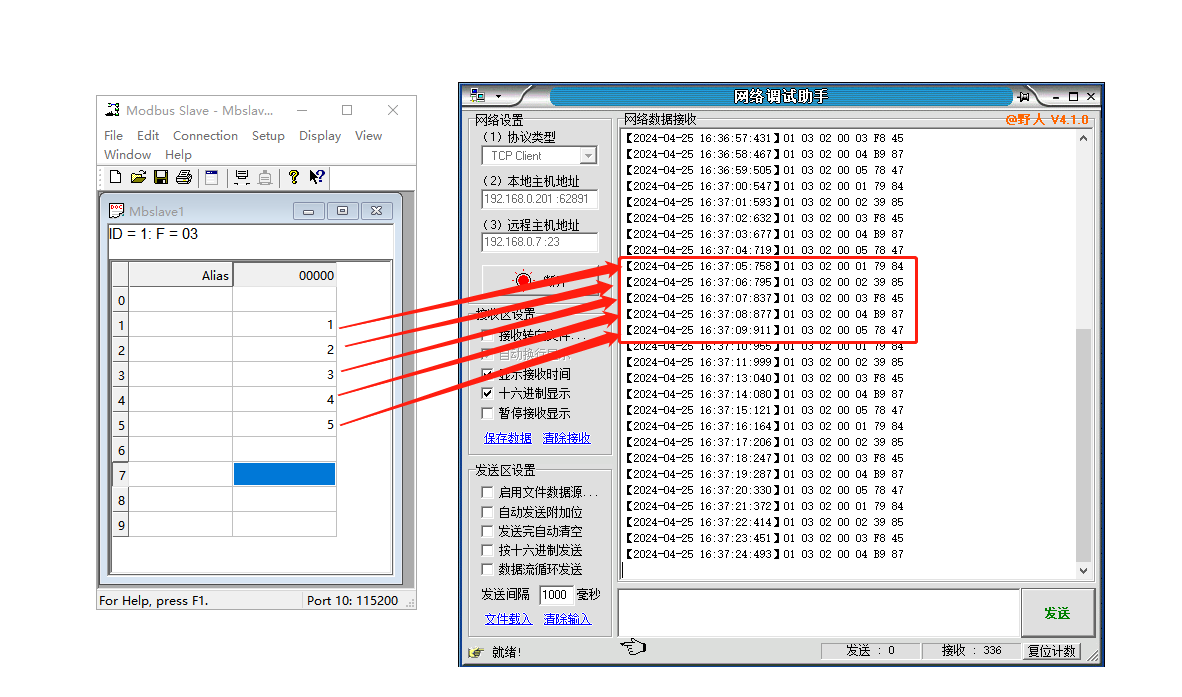Toggle the 暂停接收显示 checkbox

tap(487, 413)
